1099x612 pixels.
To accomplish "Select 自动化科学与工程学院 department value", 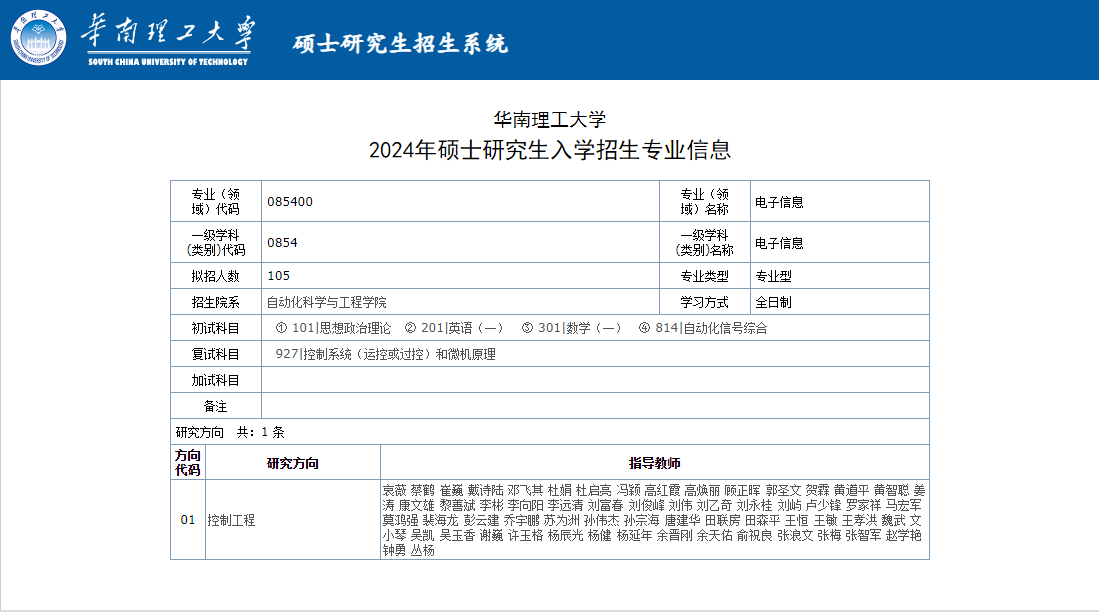I will tap(327, 302).
